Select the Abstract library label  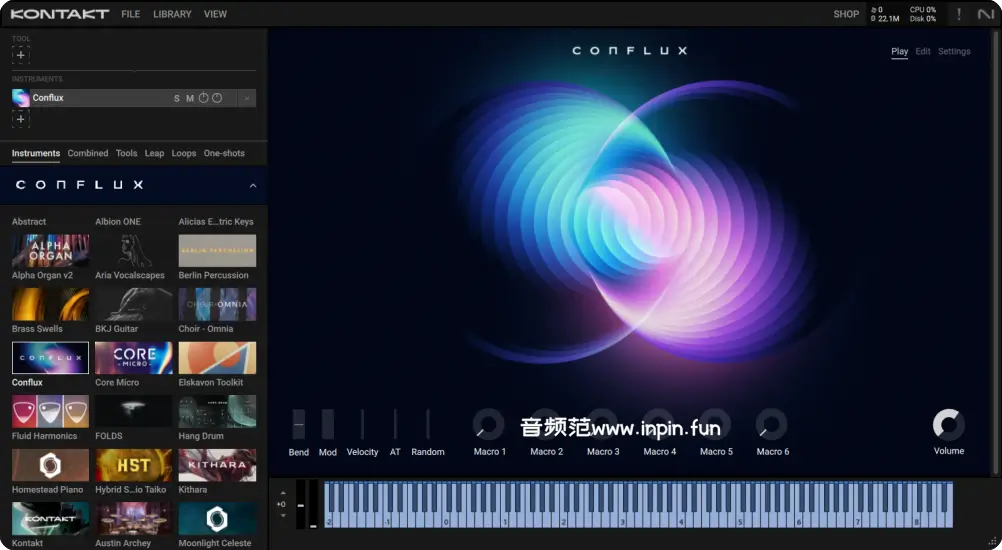29,222
